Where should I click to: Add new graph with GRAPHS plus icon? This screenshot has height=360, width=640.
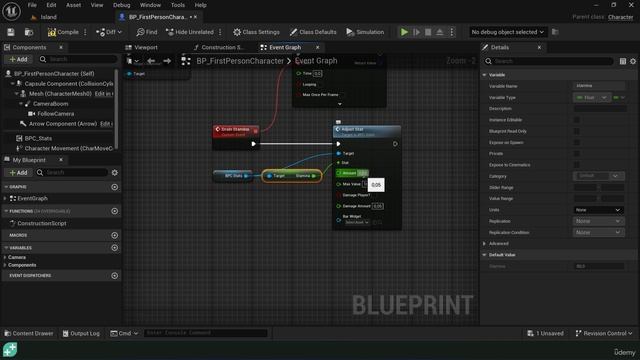pyautogui.click(x=115, y=187)
